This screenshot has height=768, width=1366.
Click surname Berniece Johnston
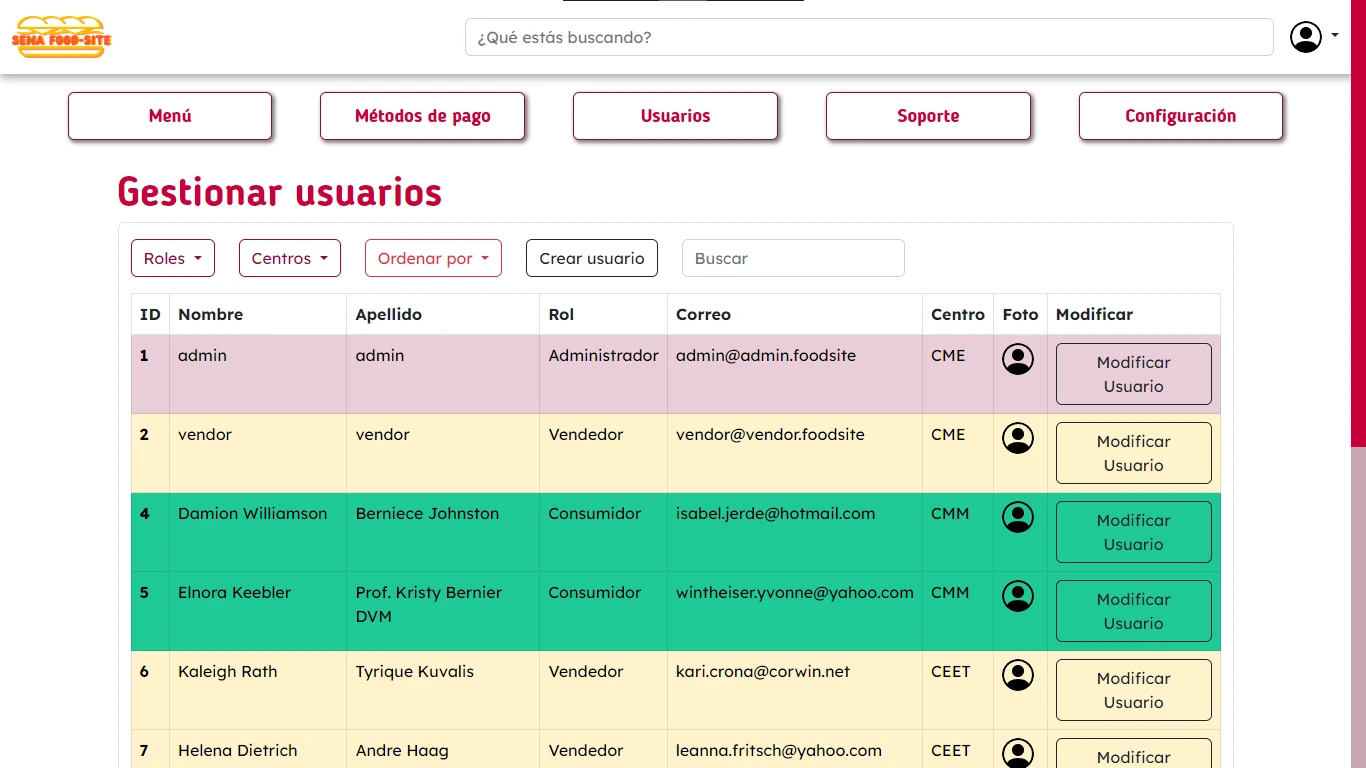pos(427,513)
